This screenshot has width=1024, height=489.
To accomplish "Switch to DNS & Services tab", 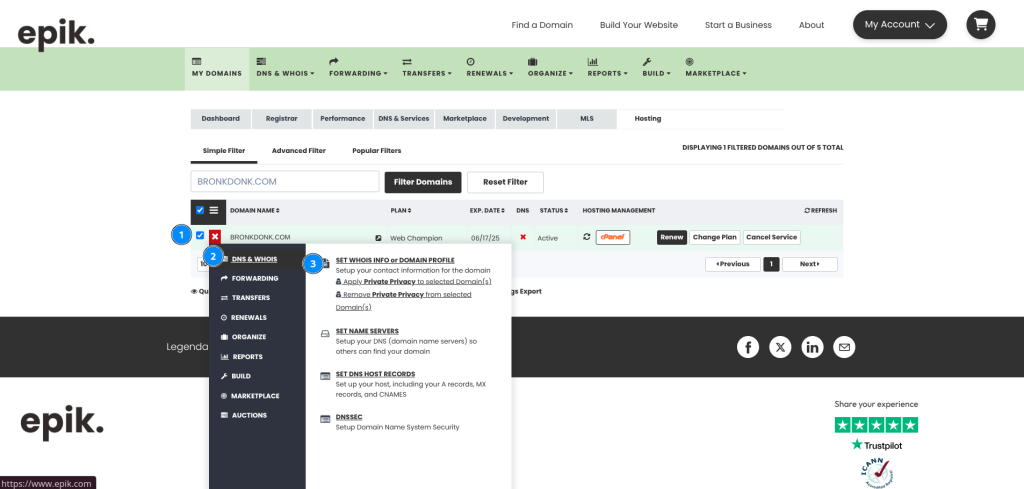I will [x=404, y=119].
